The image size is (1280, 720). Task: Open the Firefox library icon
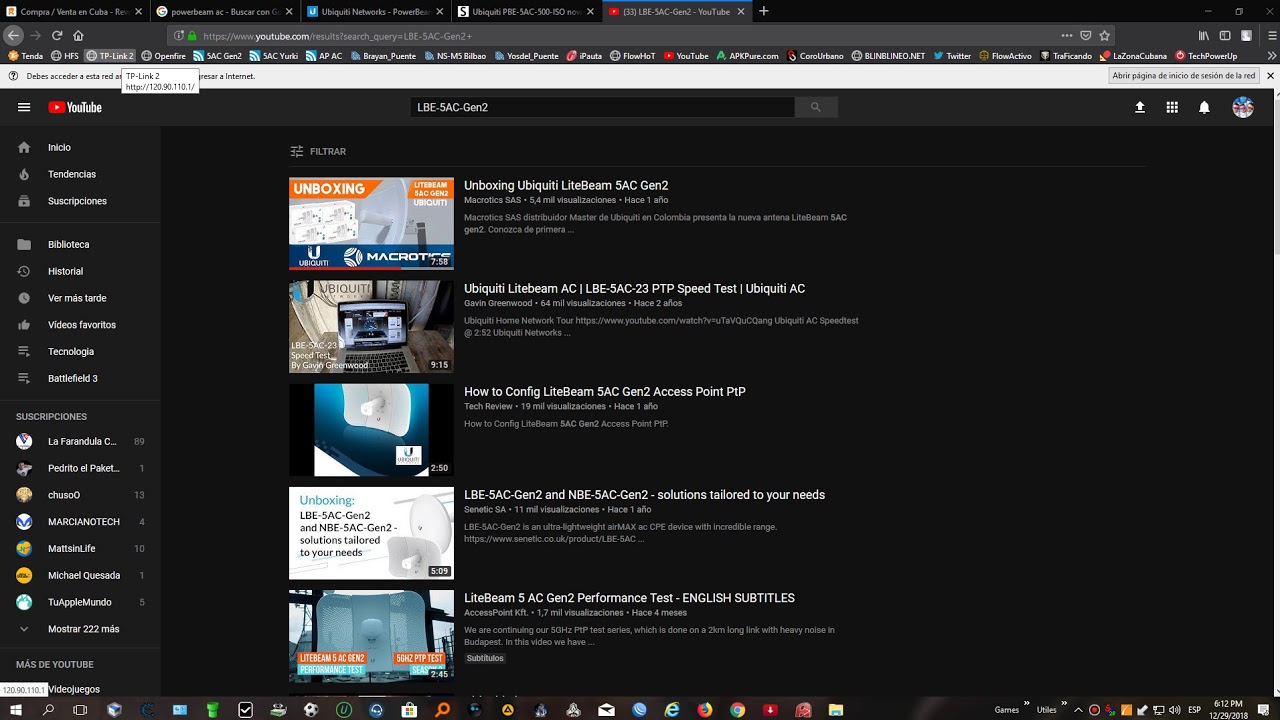pos(1204,36)
